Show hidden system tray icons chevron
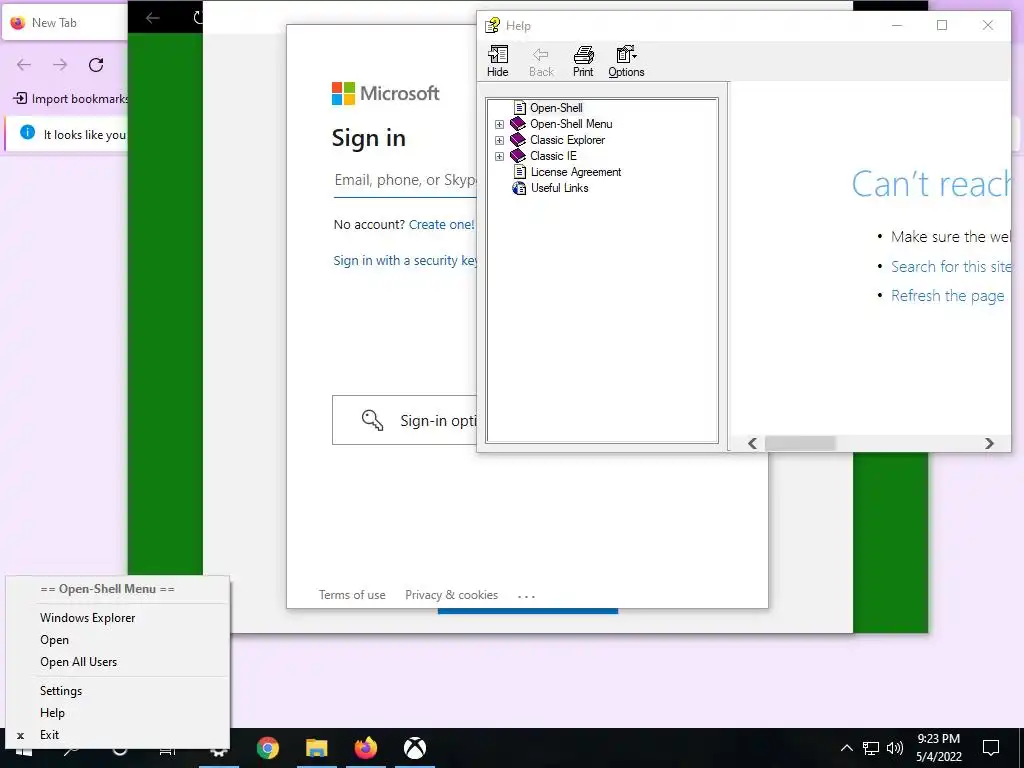 (846, 748)
